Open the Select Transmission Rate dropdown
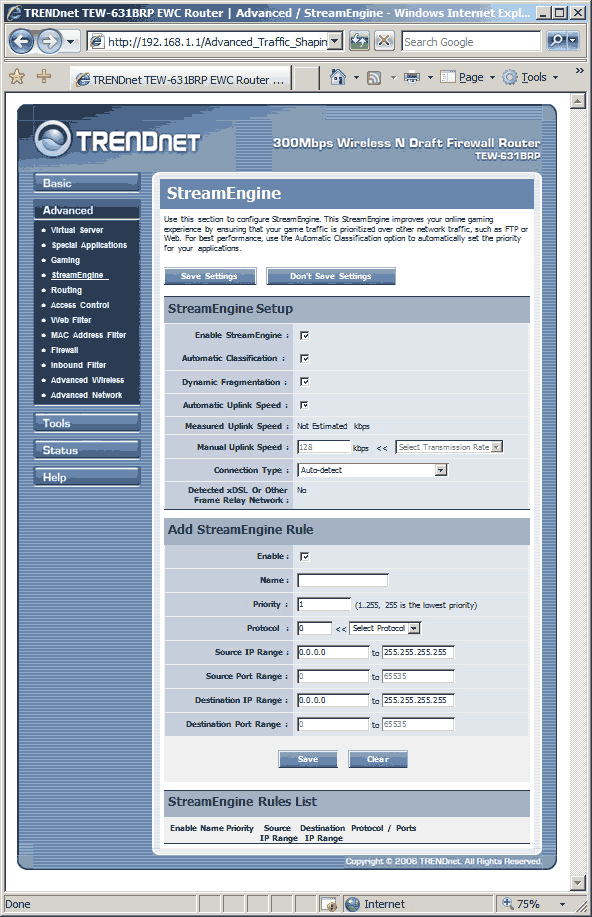 click(x=449, y=447)
